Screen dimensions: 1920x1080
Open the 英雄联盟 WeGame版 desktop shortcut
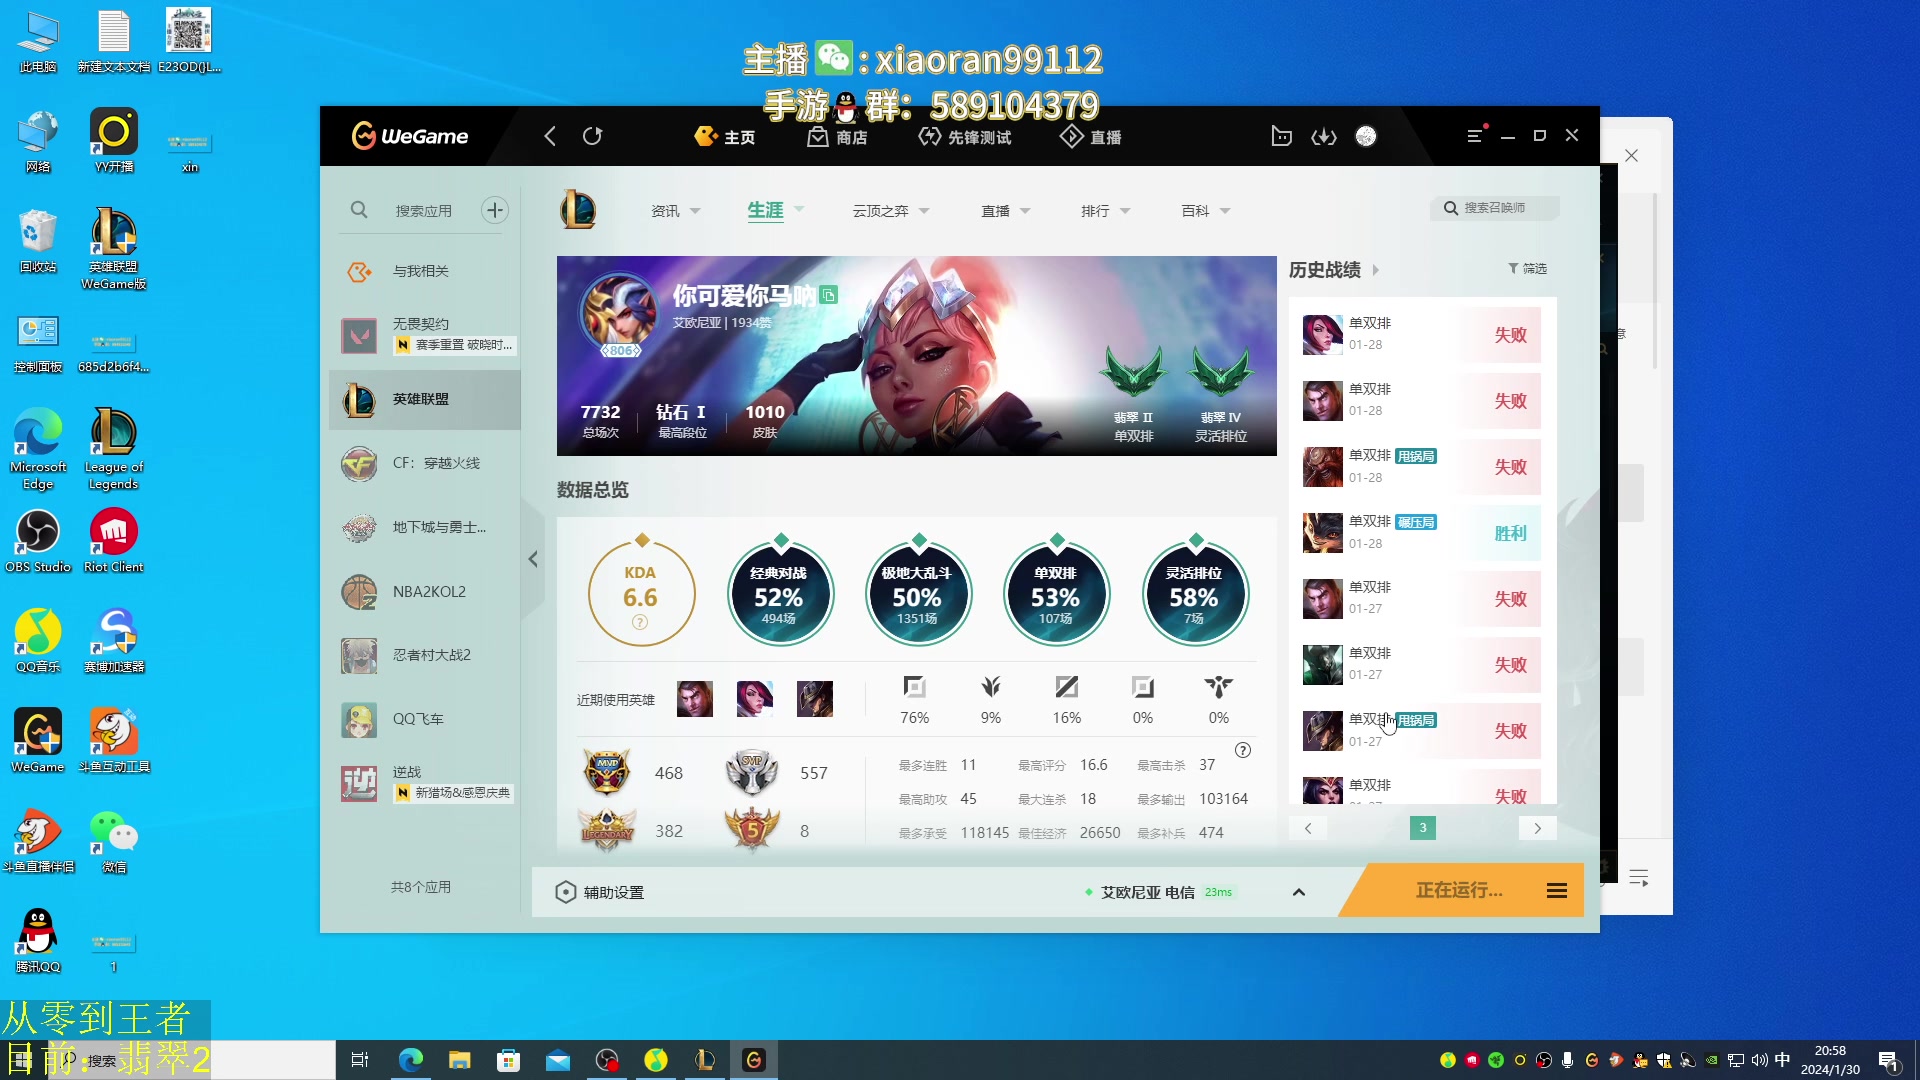click(x=114, y=248)
